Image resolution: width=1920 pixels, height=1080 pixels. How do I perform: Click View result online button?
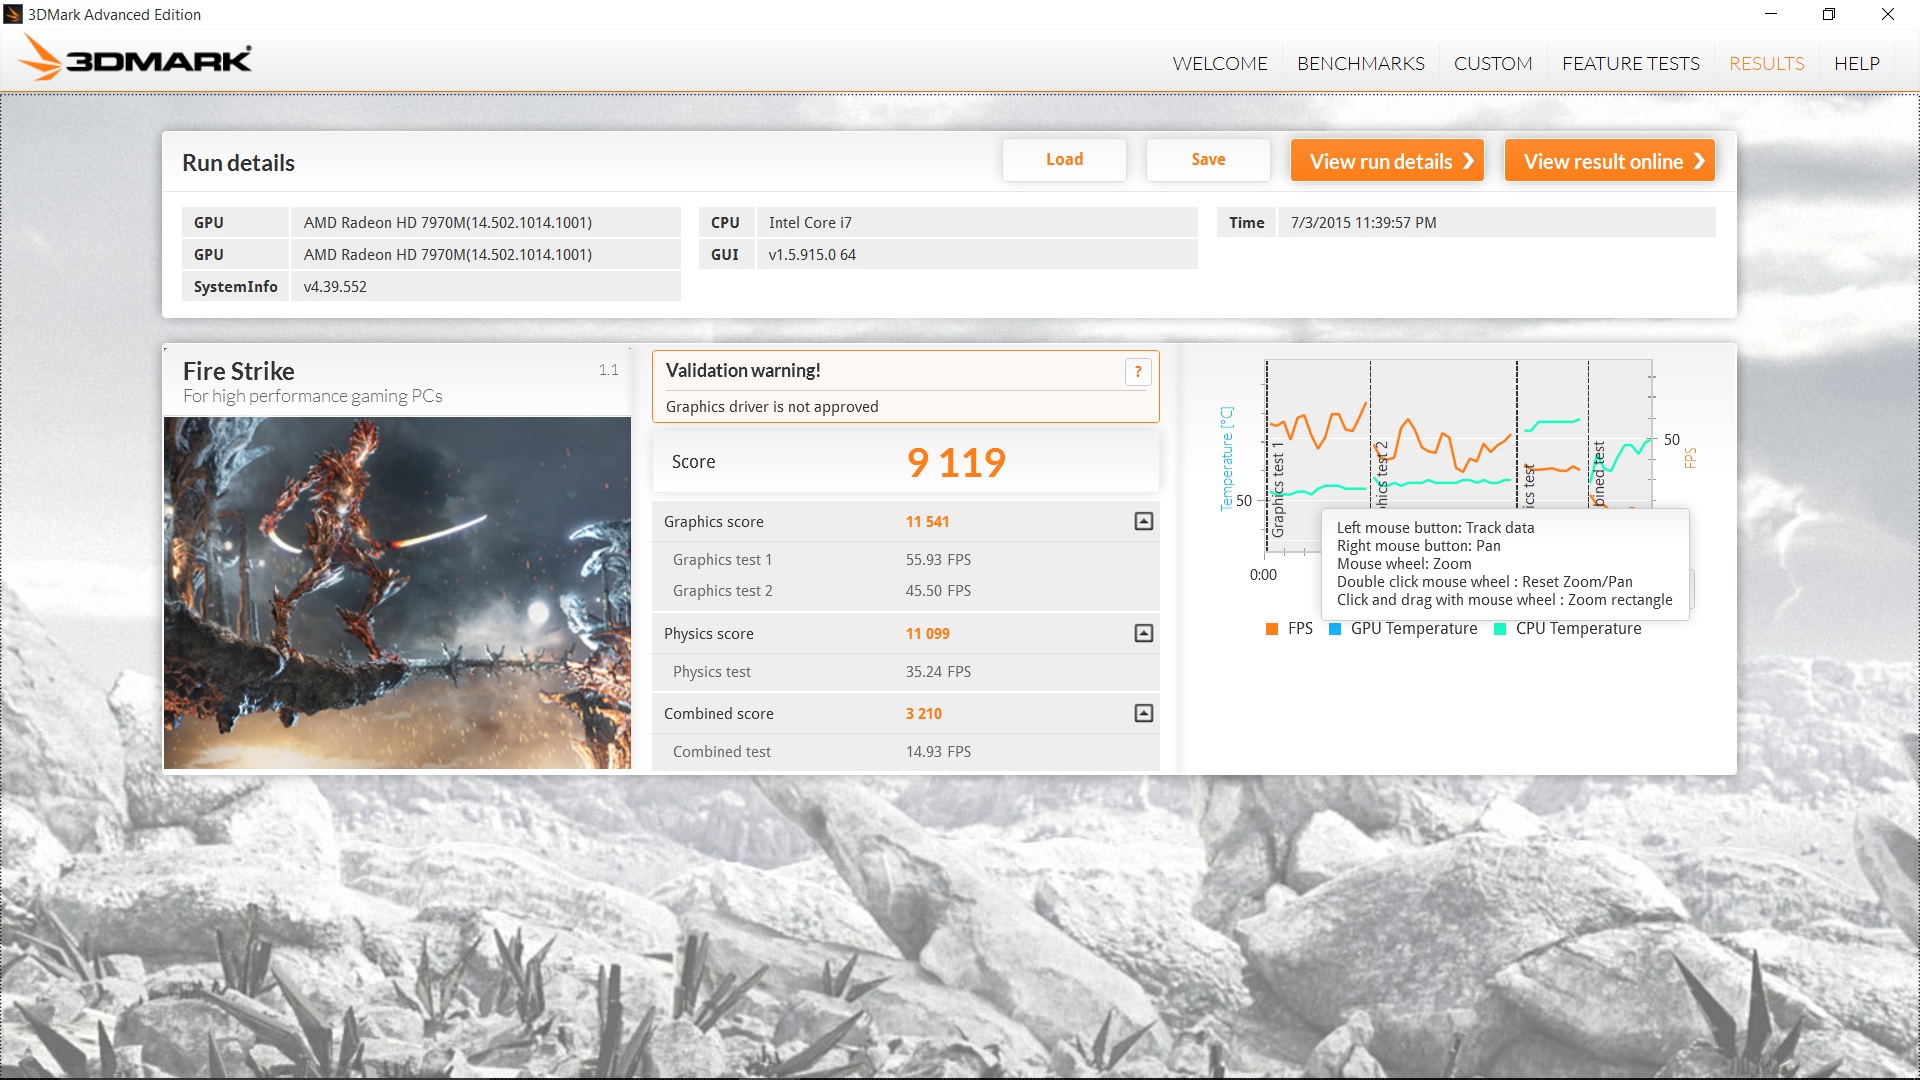1610,161
